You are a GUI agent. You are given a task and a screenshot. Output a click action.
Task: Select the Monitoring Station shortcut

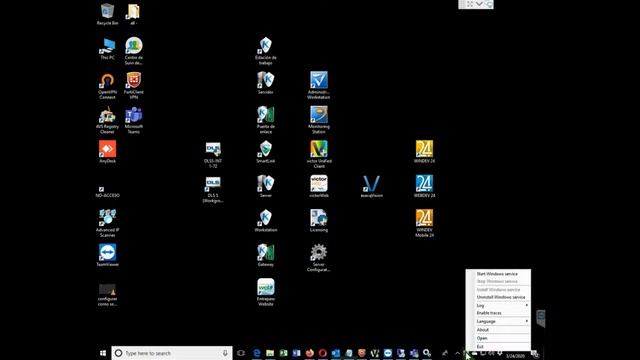click(319, 120)
